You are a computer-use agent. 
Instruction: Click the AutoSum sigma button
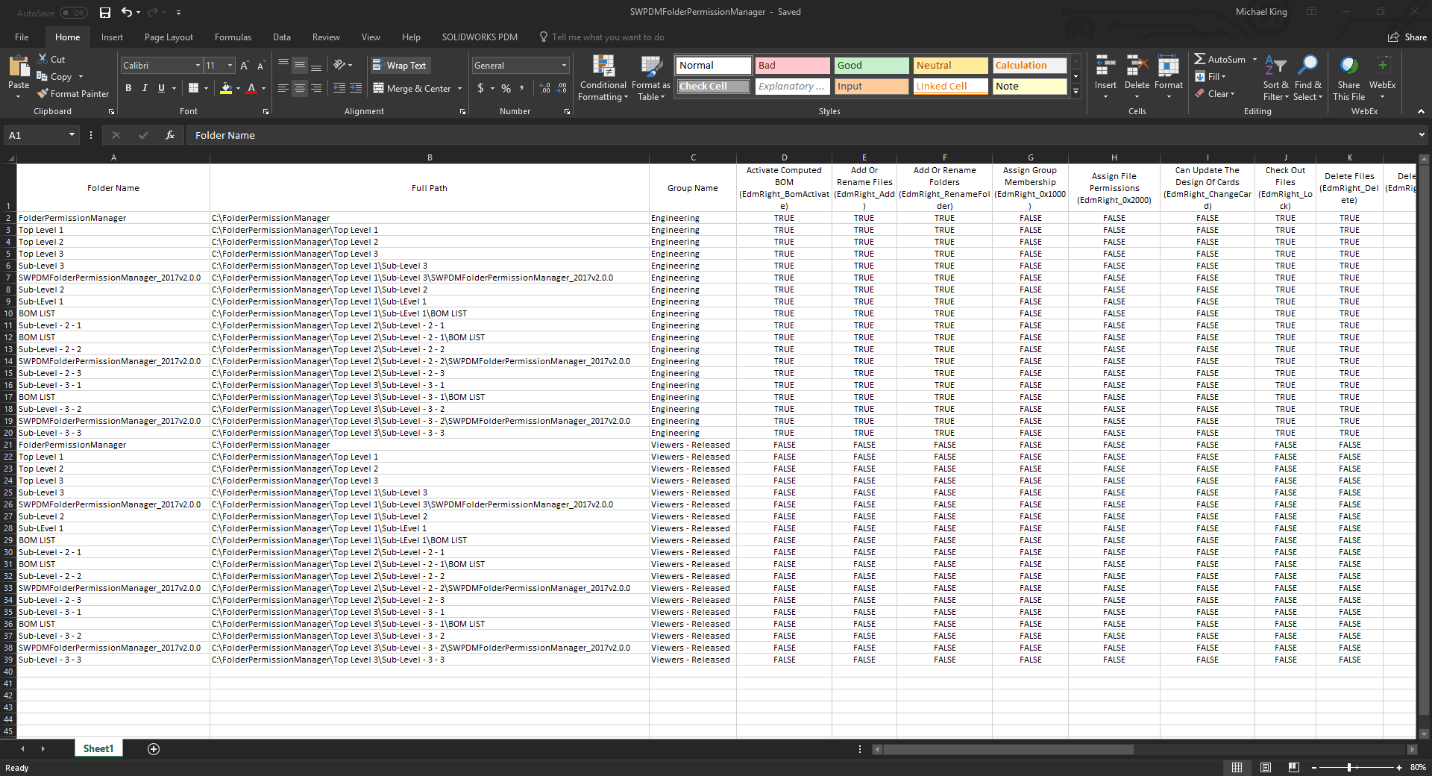pyautogui.click(x=1219, y=59)
